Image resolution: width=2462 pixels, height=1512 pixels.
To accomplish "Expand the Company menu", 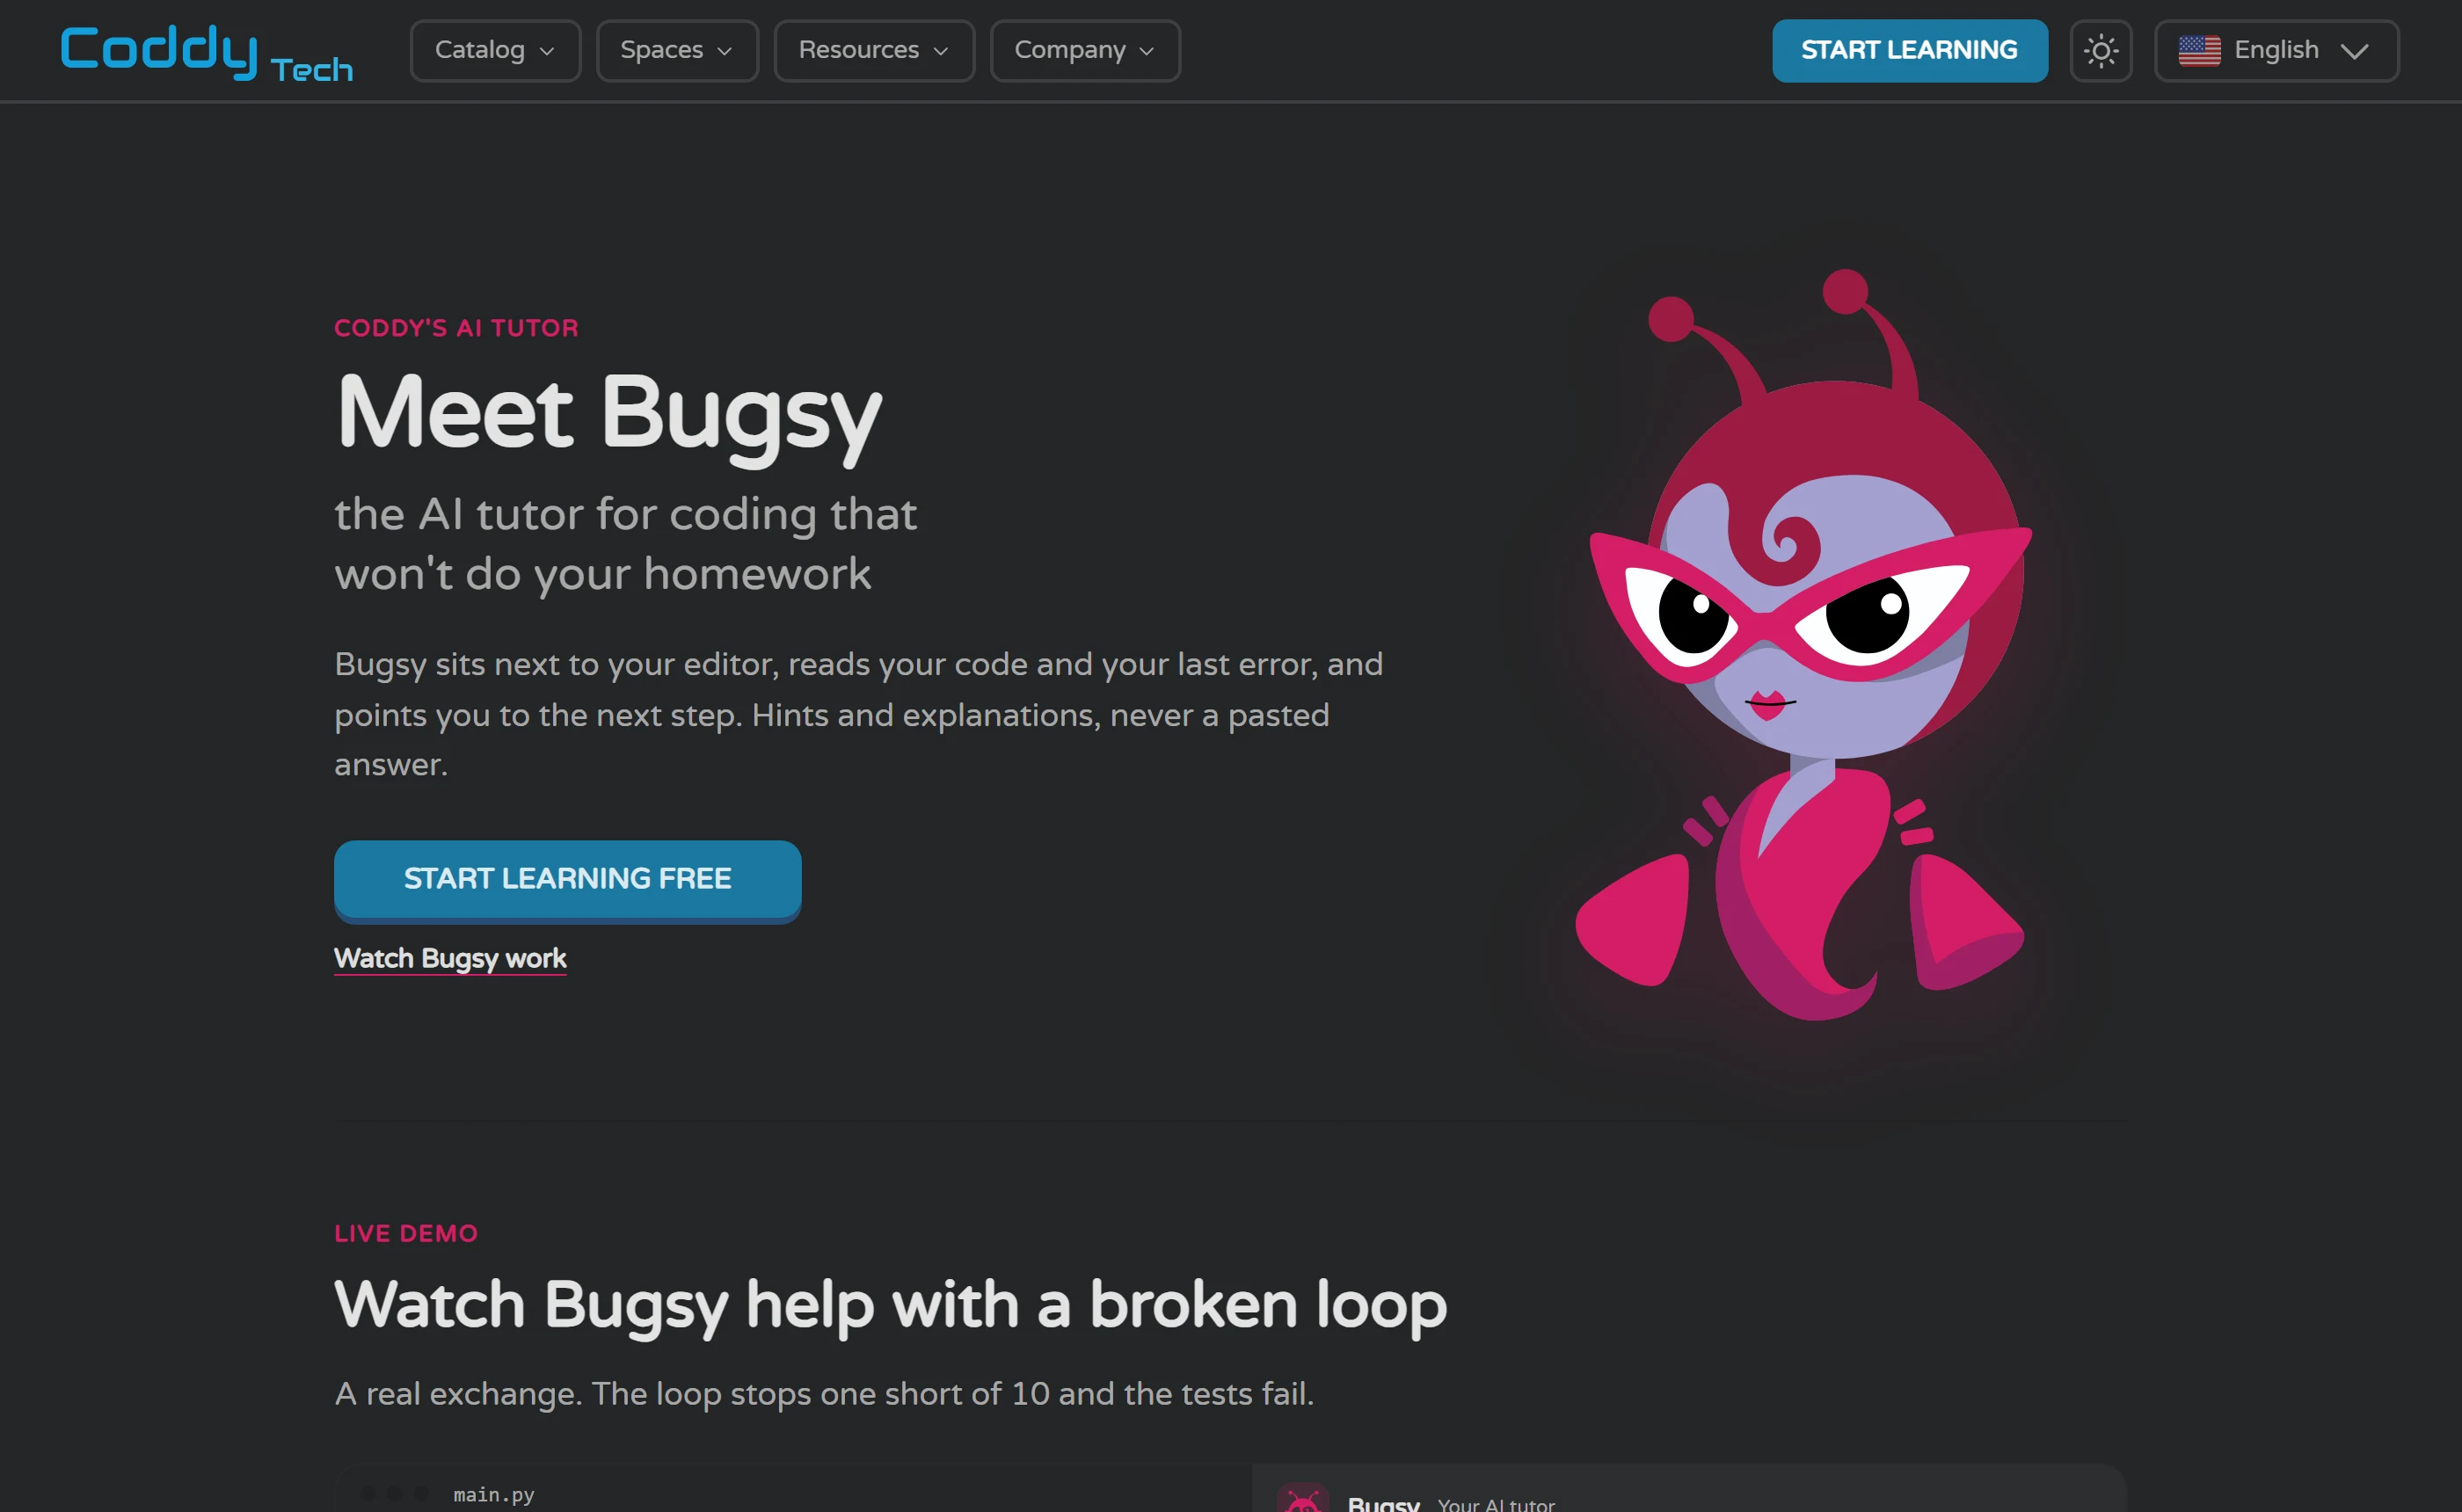I will [1085, 50].
